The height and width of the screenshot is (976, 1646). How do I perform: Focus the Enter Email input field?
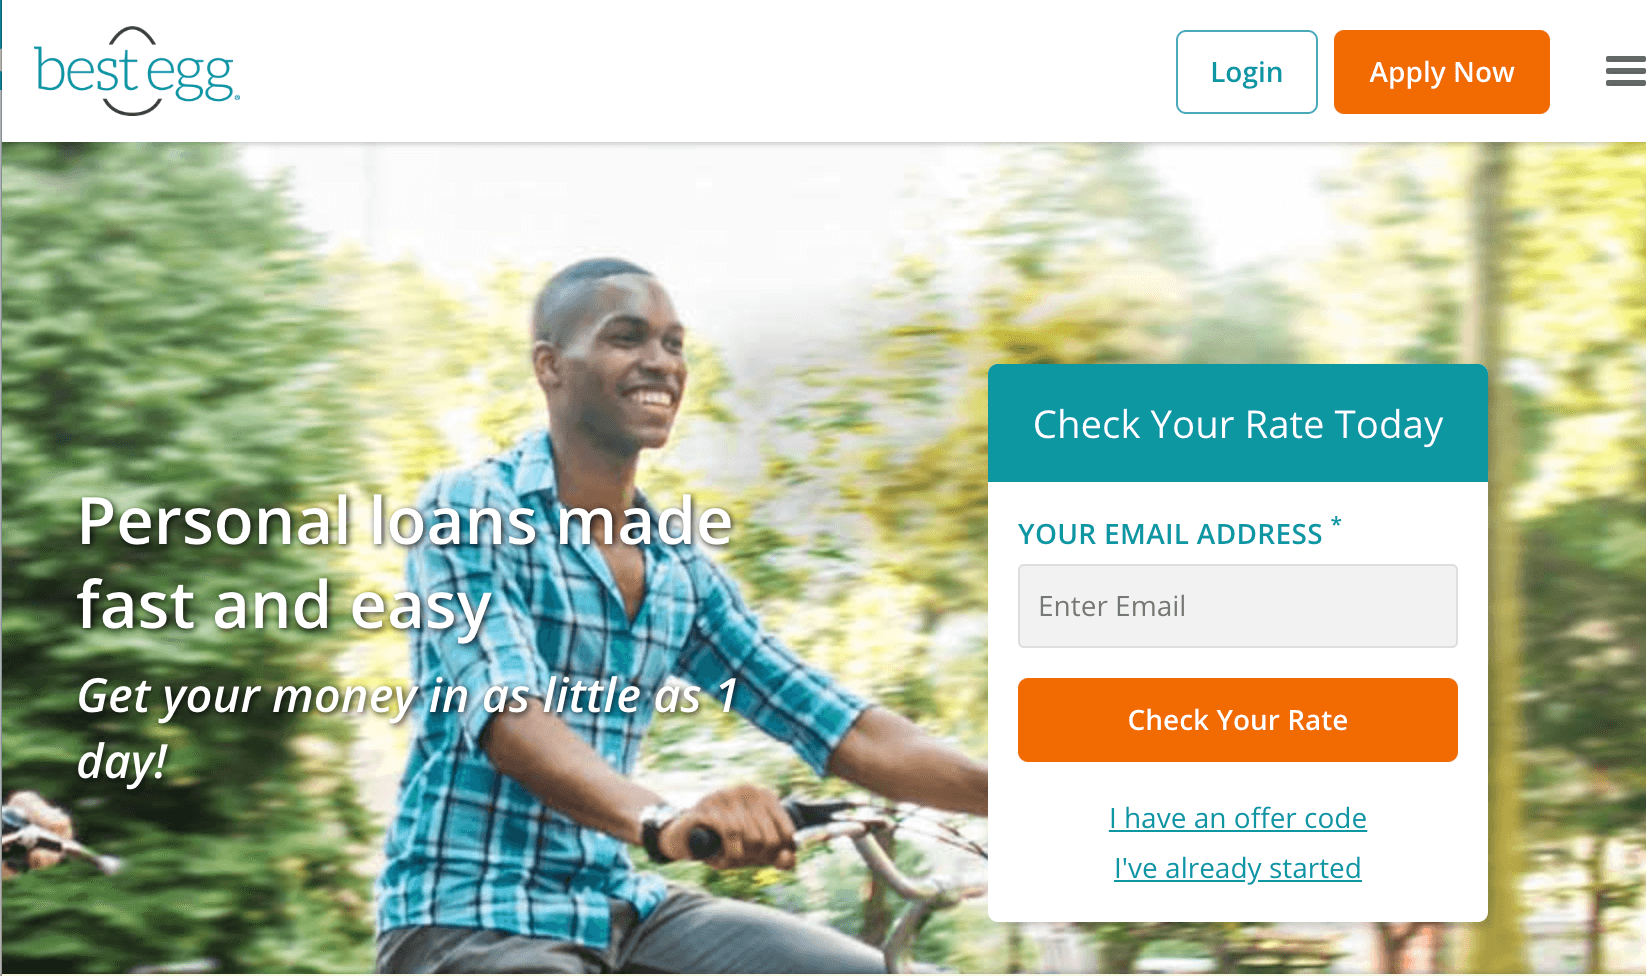coord(1237,606)
